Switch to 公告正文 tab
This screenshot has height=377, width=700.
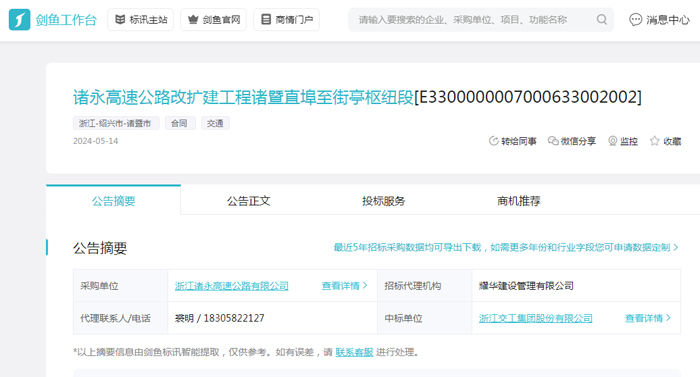click(249, 201)
